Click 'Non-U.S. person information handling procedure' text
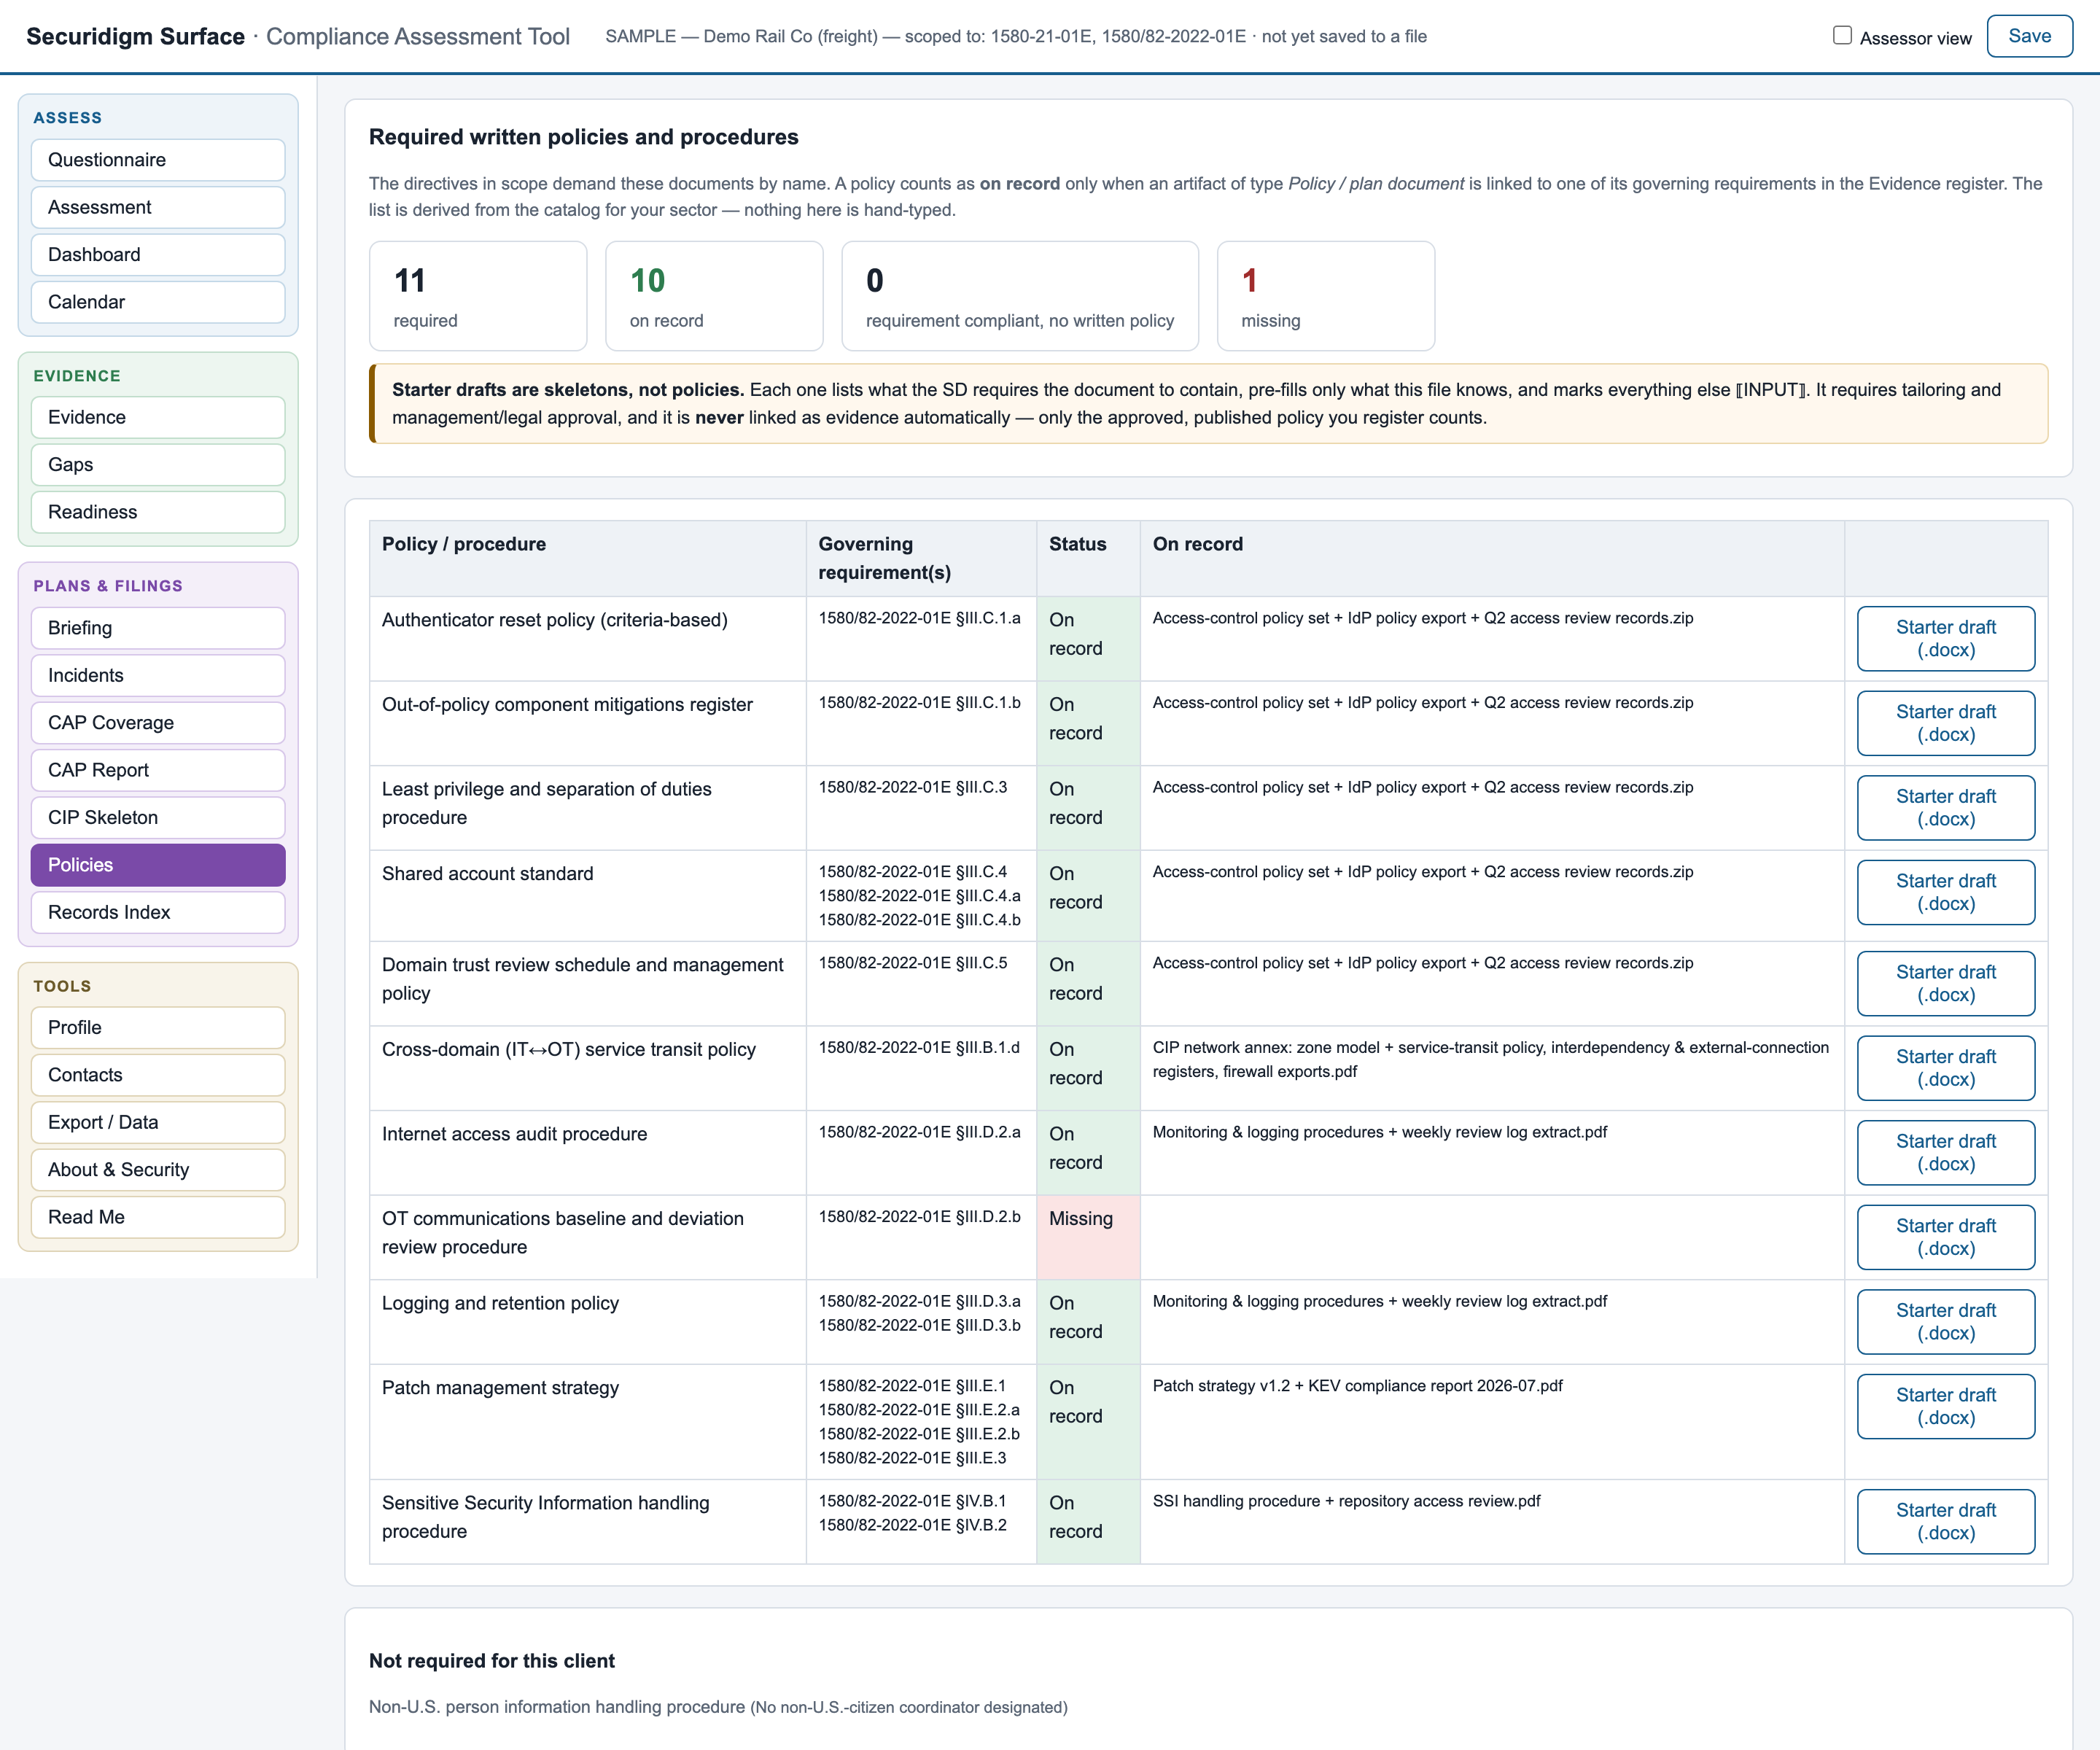 point(557,1707)
